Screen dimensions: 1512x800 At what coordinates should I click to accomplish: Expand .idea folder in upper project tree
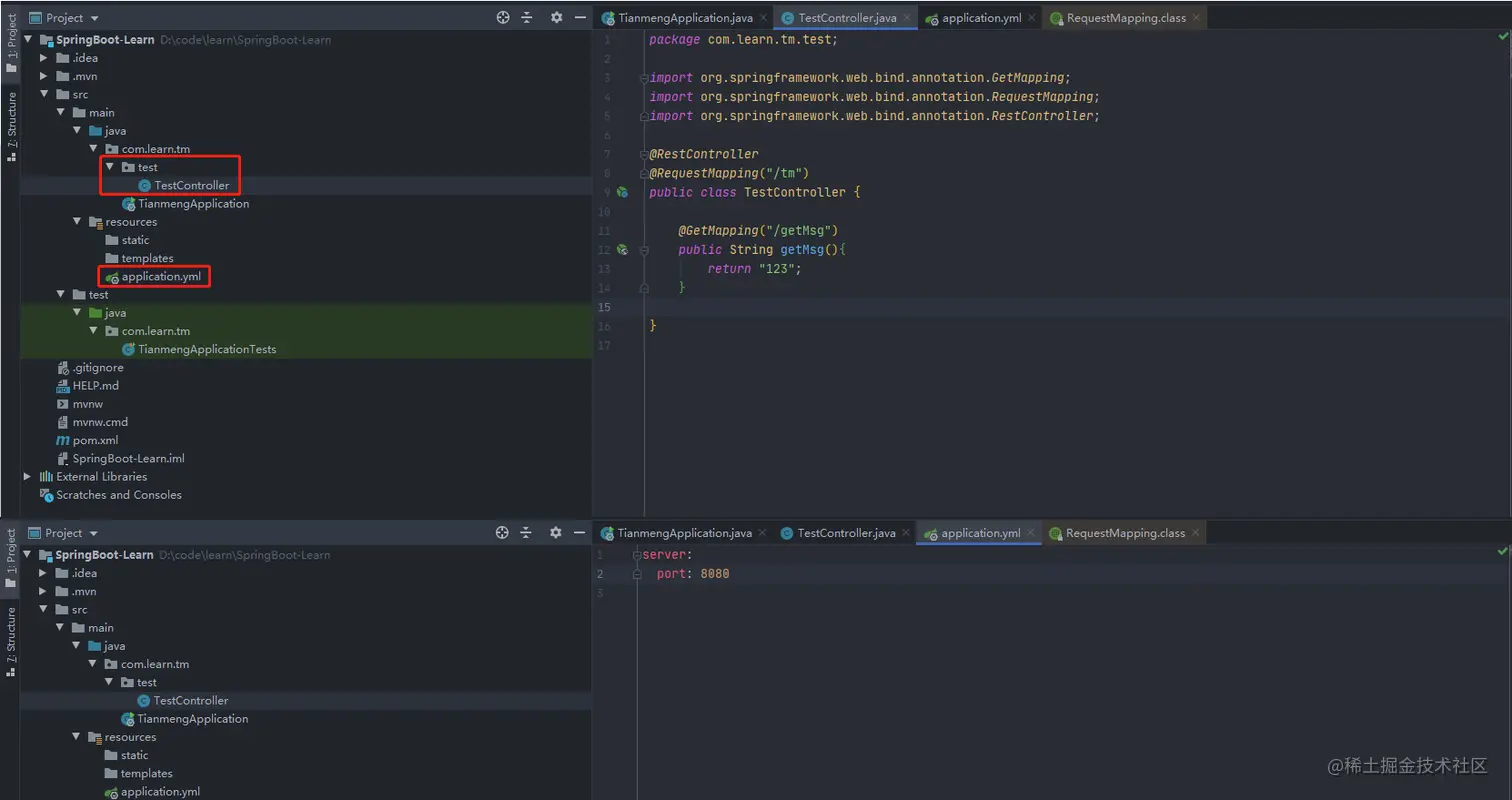(x=44, y=58)
